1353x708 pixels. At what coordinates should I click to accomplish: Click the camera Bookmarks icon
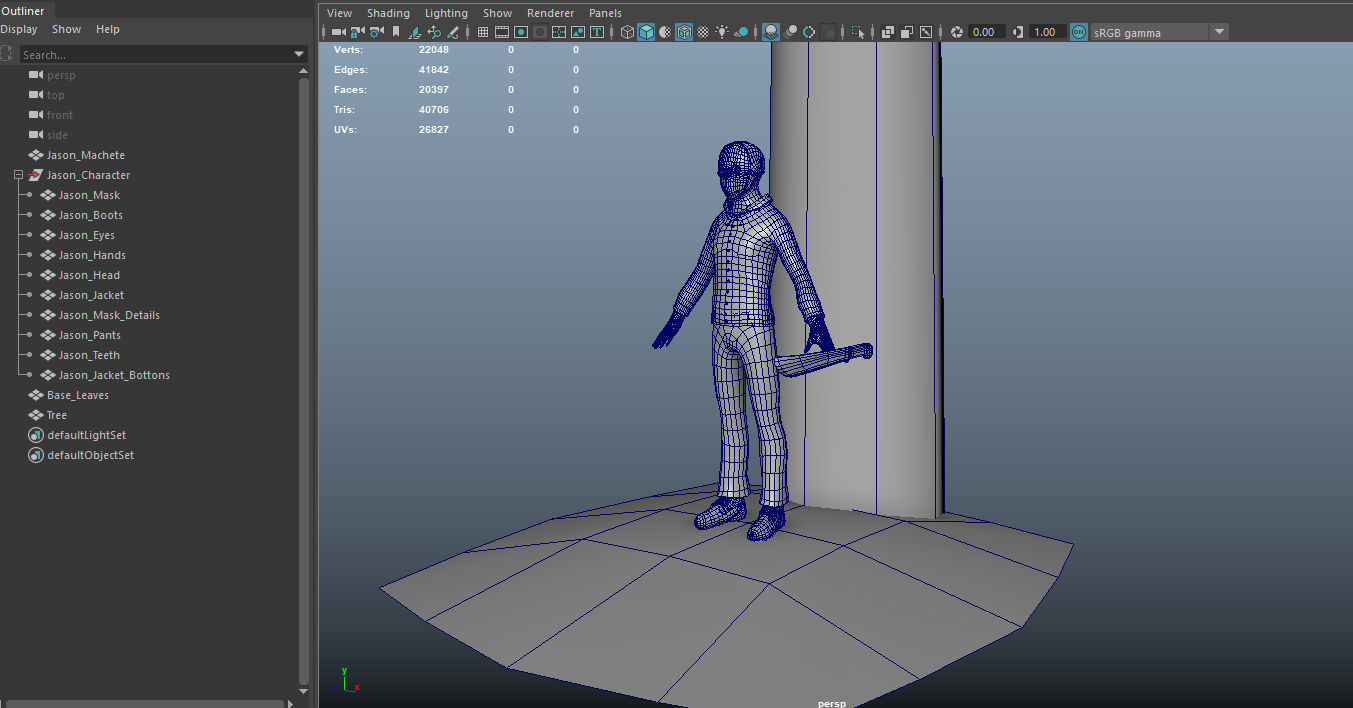396,32
